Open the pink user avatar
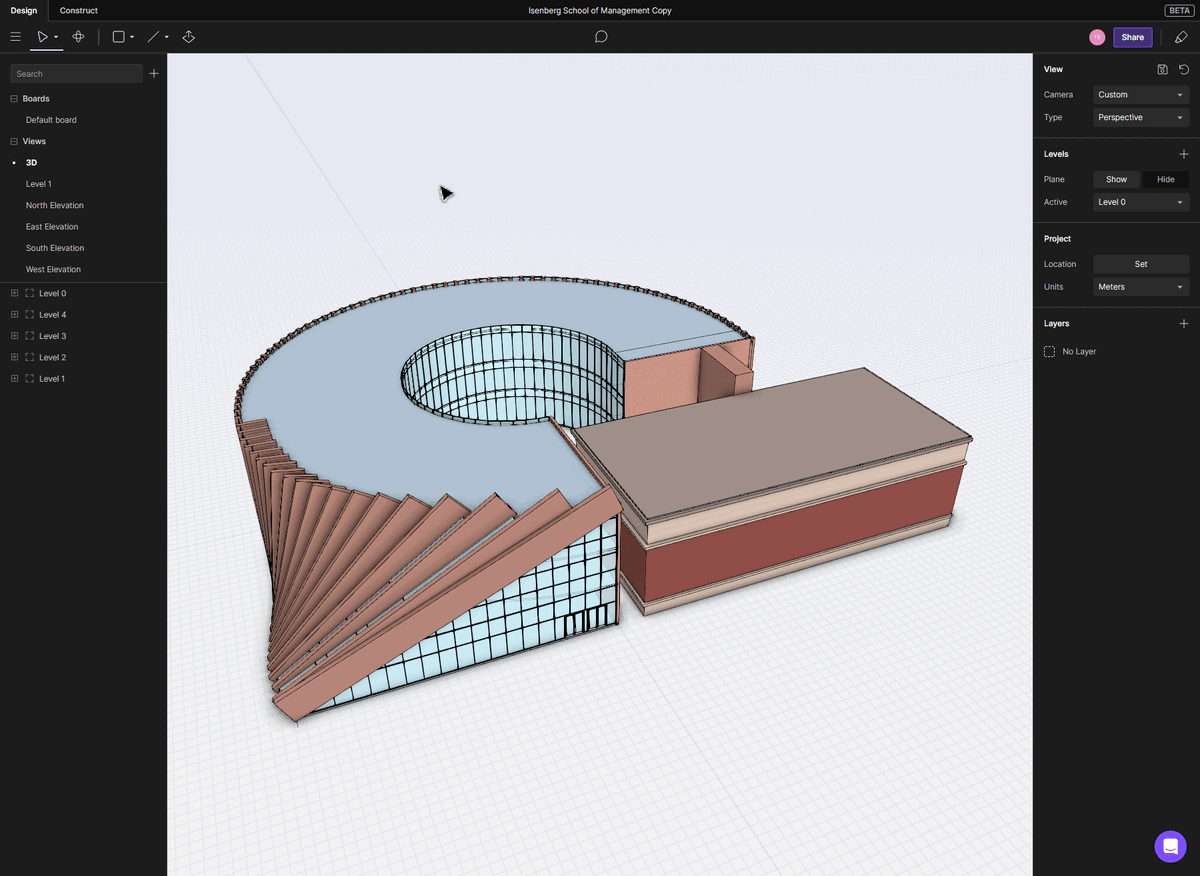 [x=1097, y=37]
